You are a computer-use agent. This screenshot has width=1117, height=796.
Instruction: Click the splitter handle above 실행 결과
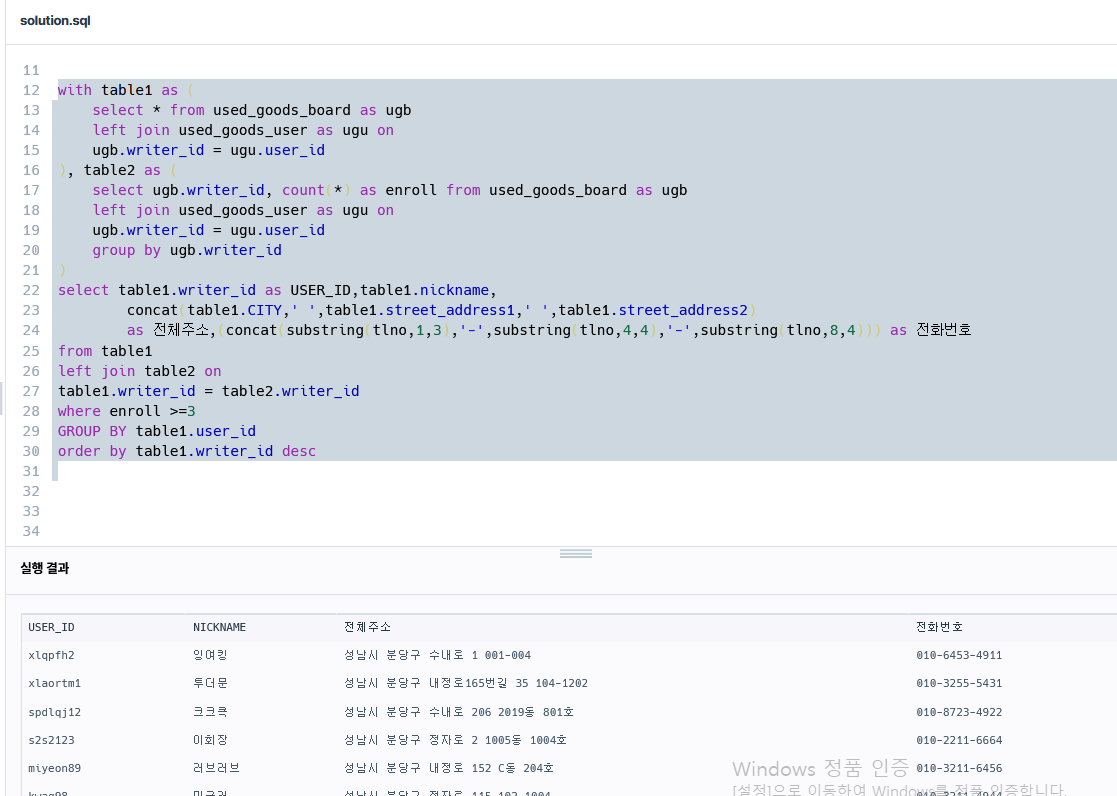(x=576, y=554)
